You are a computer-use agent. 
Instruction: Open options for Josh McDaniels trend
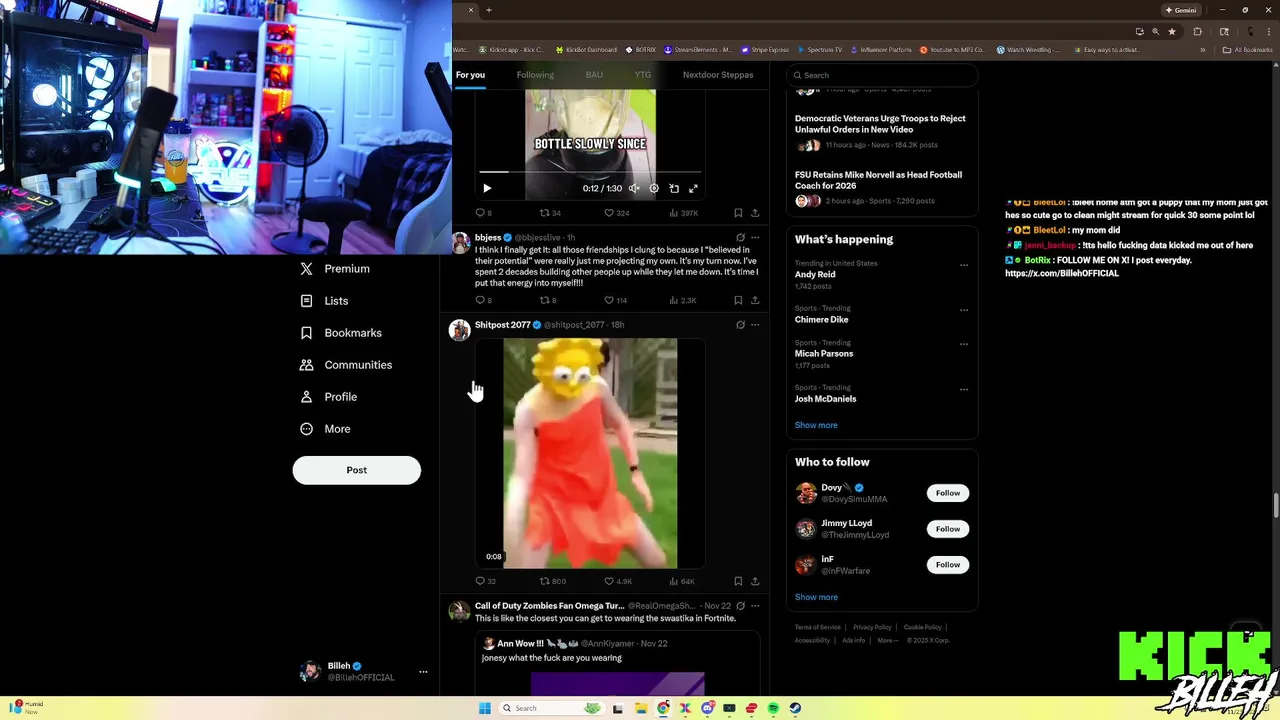pos(964,389)
